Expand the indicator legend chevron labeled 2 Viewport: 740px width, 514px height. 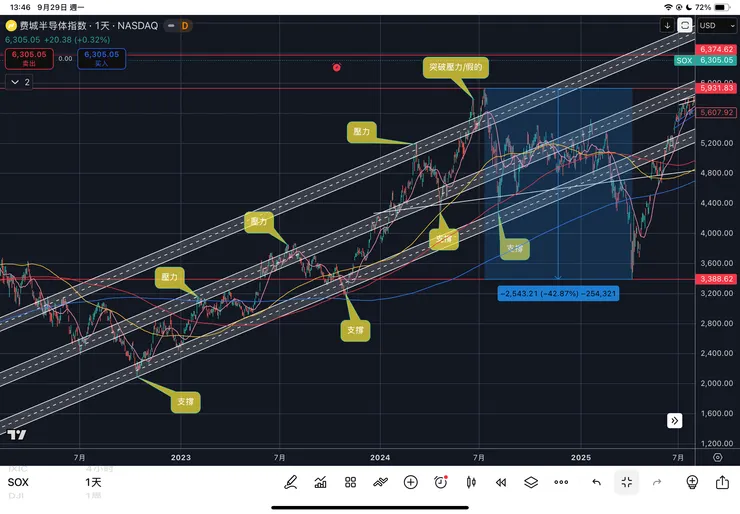click(19, 82)
